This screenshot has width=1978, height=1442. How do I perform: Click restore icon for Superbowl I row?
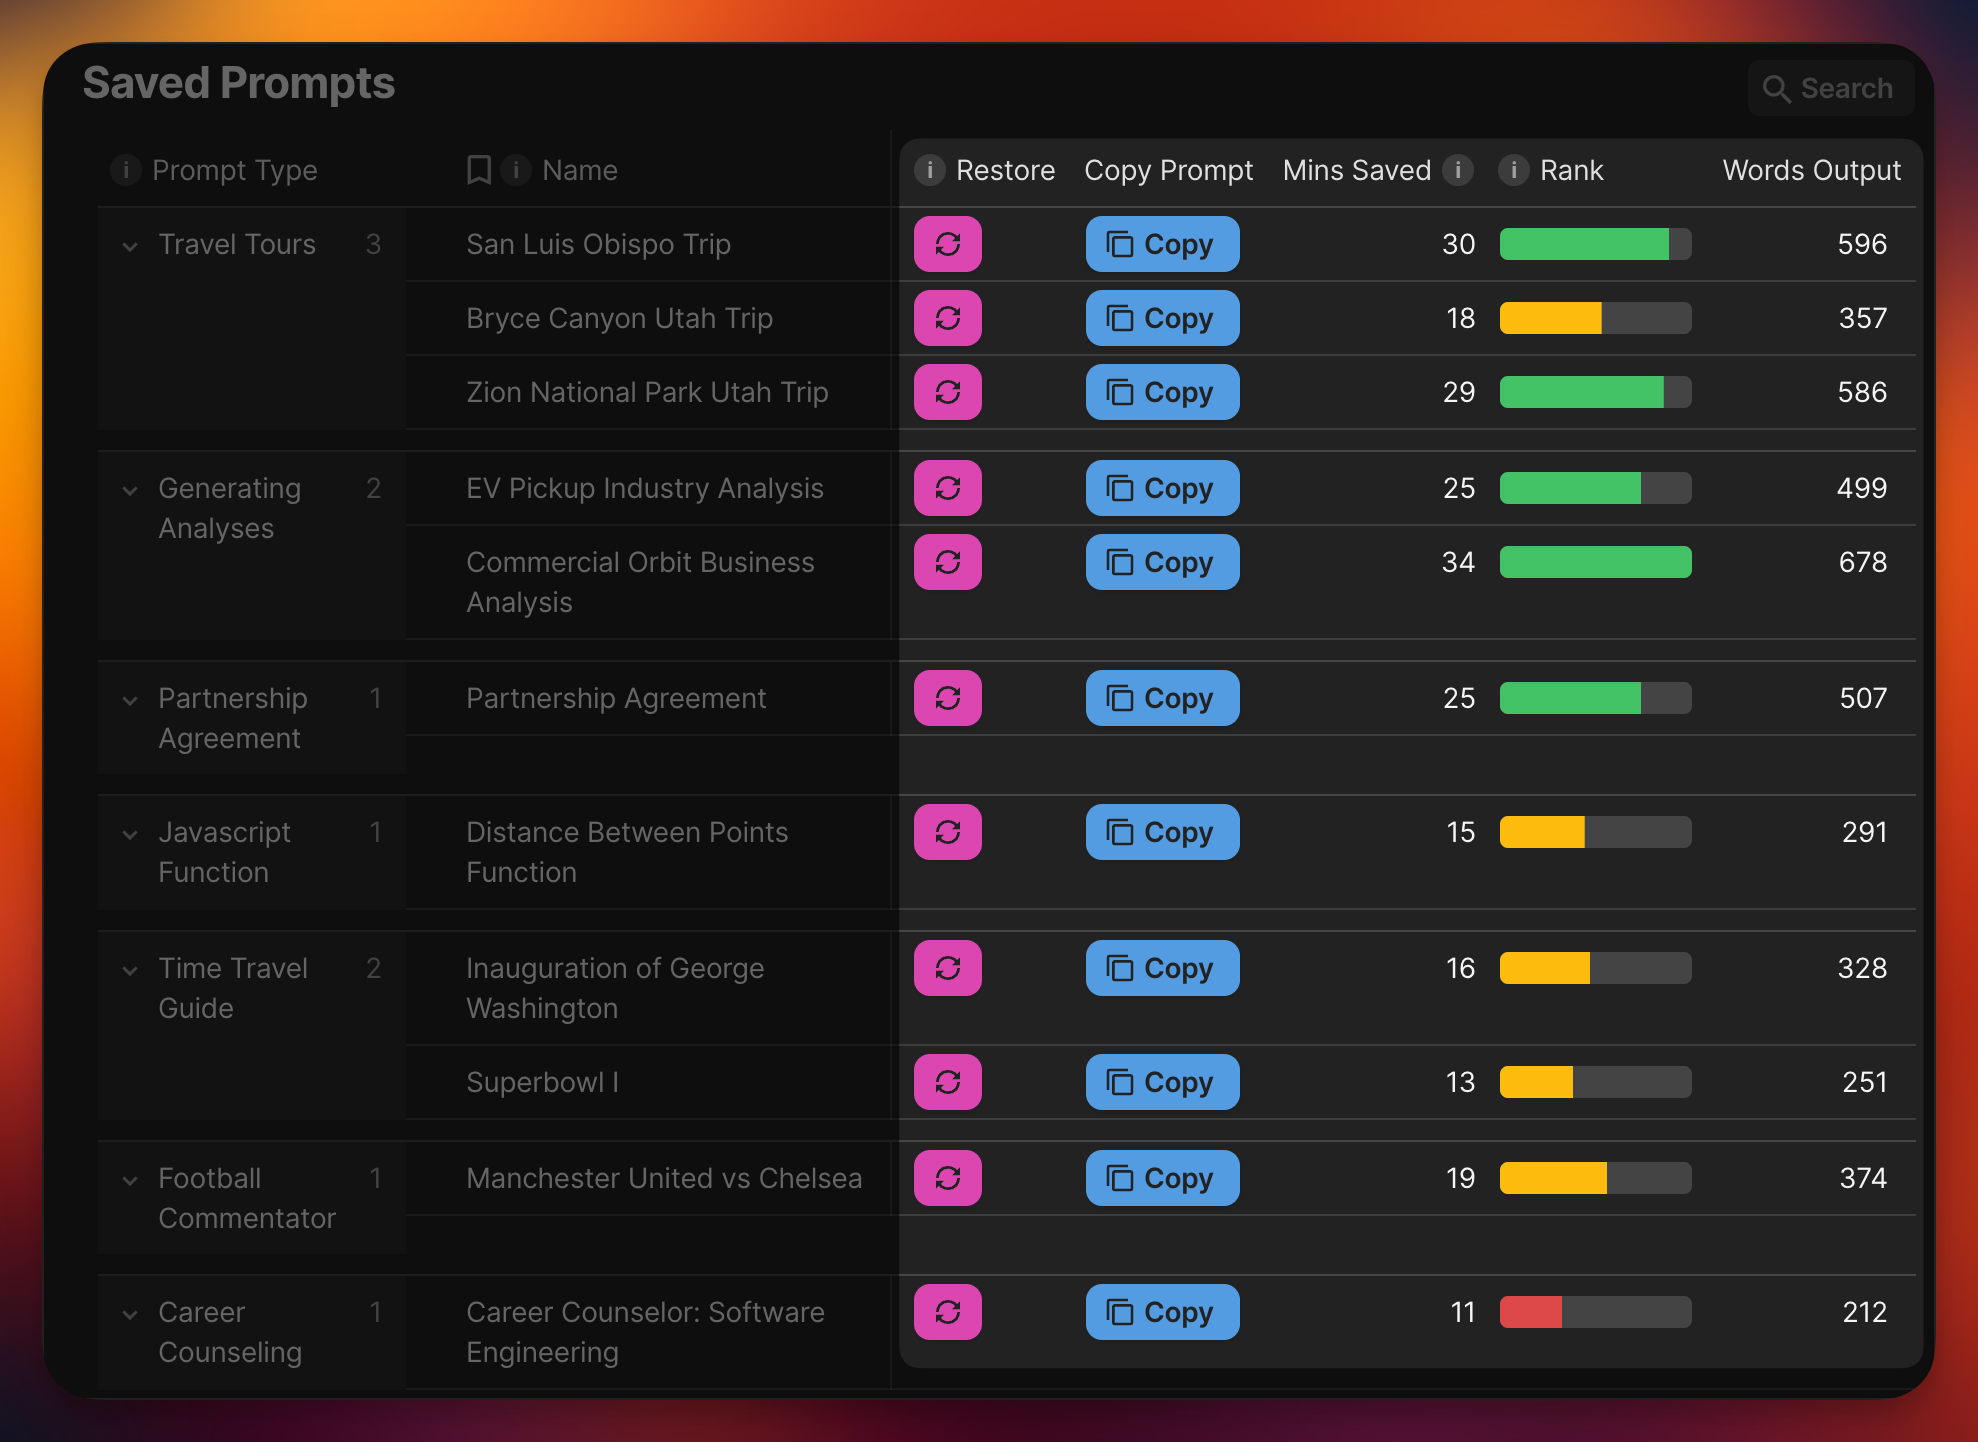click(947, 1082)
